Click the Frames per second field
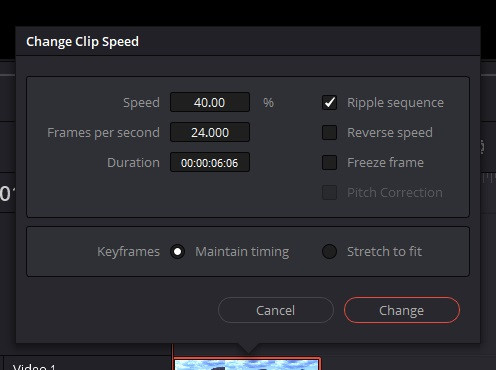Viewport: 496px width, 370px height. coord(210,132)
